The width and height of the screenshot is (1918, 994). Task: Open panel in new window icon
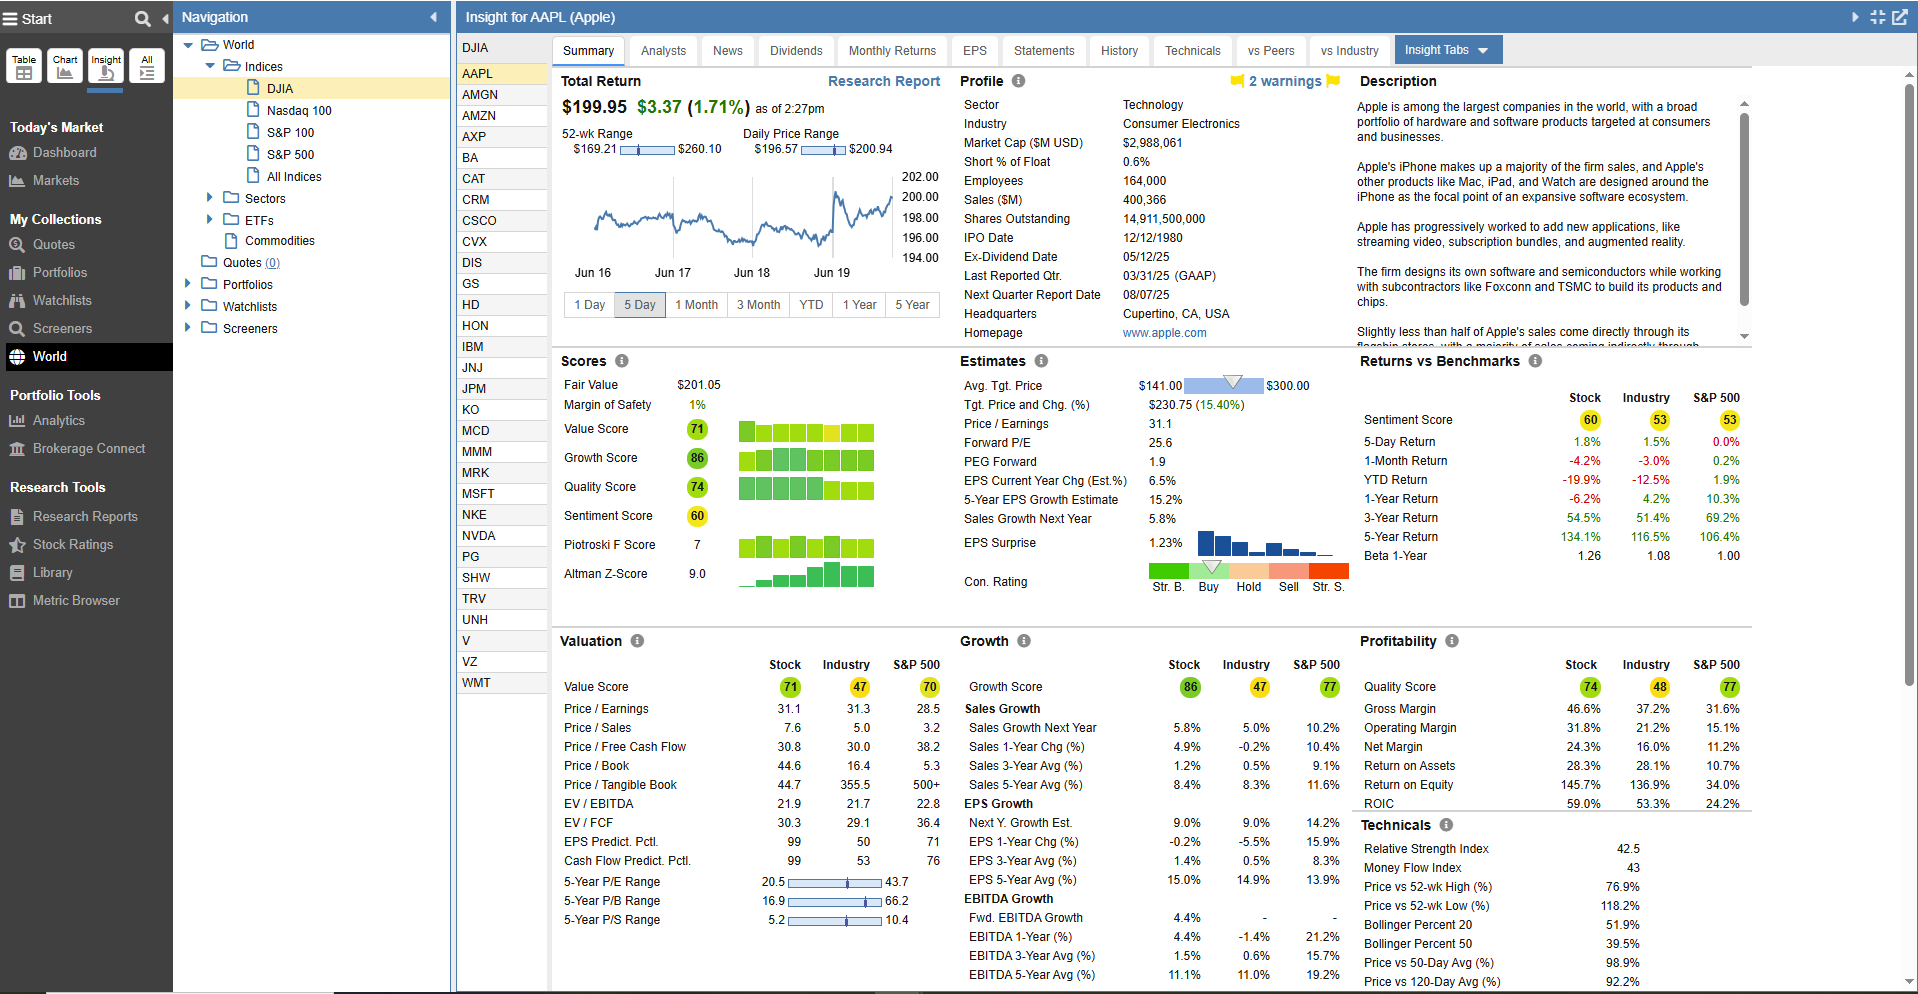pyautogui.click(x=1900, y=17)
